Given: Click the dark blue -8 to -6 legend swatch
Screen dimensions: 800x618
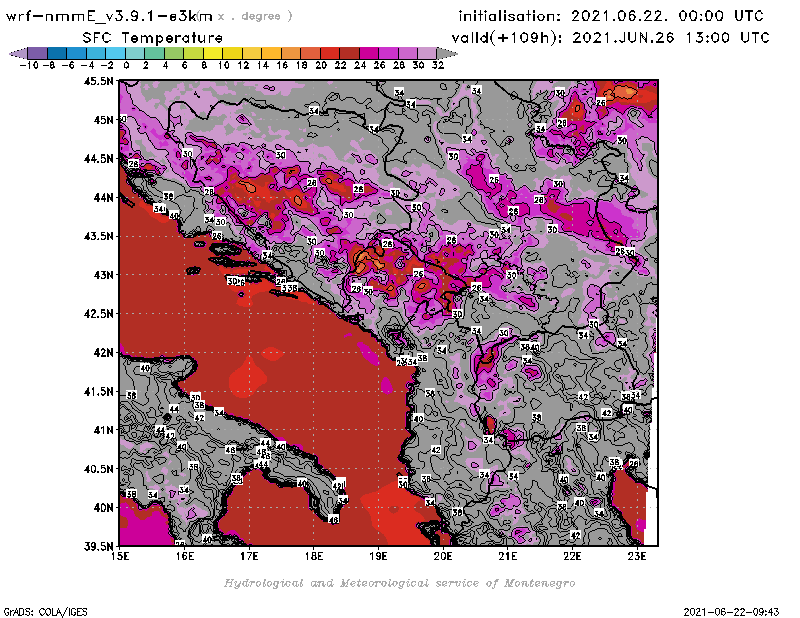Looking at the screenshot, I should tap(57, 53).
